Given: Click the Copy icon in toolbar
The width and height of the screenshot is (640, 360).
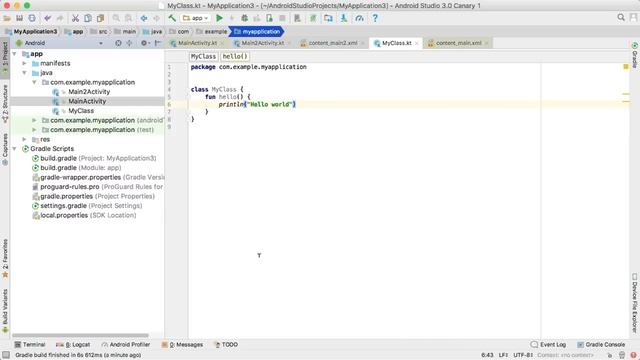Looking at the screenshot, I should click(x=88, y=18).
